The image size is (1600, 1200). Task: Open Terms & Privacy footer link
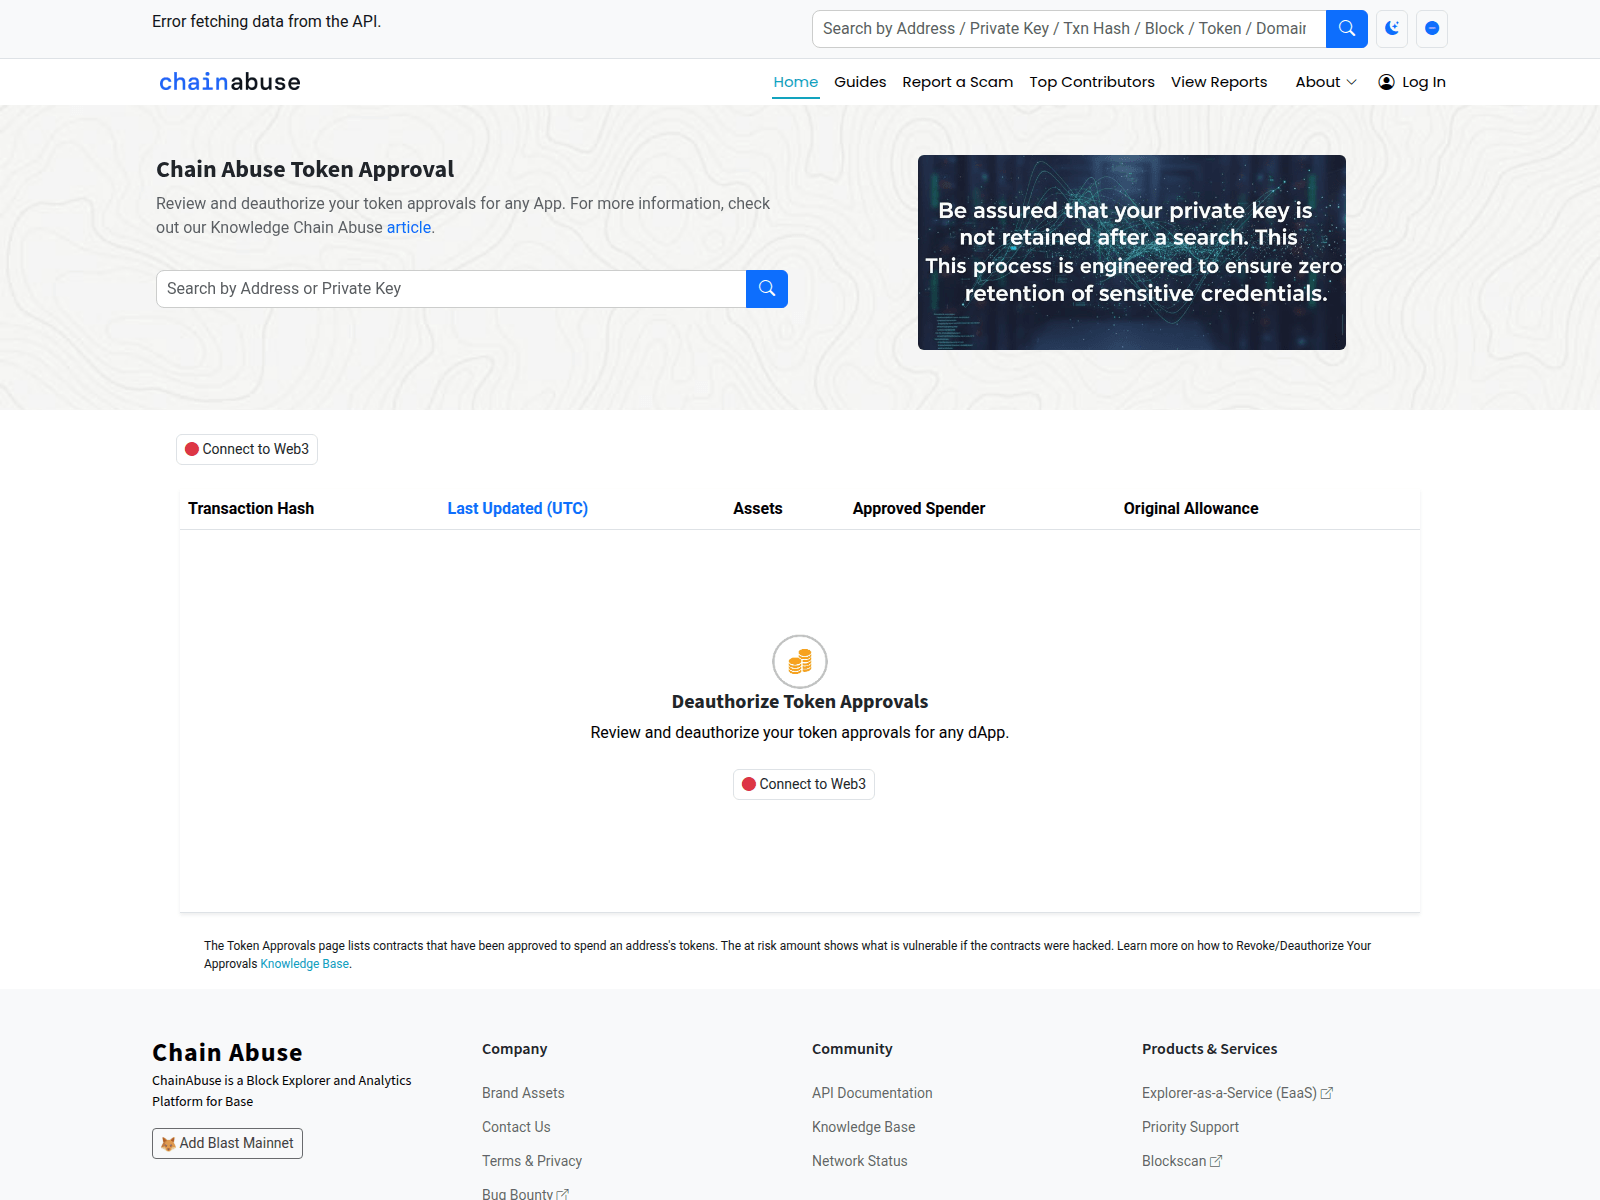click(x=532, y=1161)
